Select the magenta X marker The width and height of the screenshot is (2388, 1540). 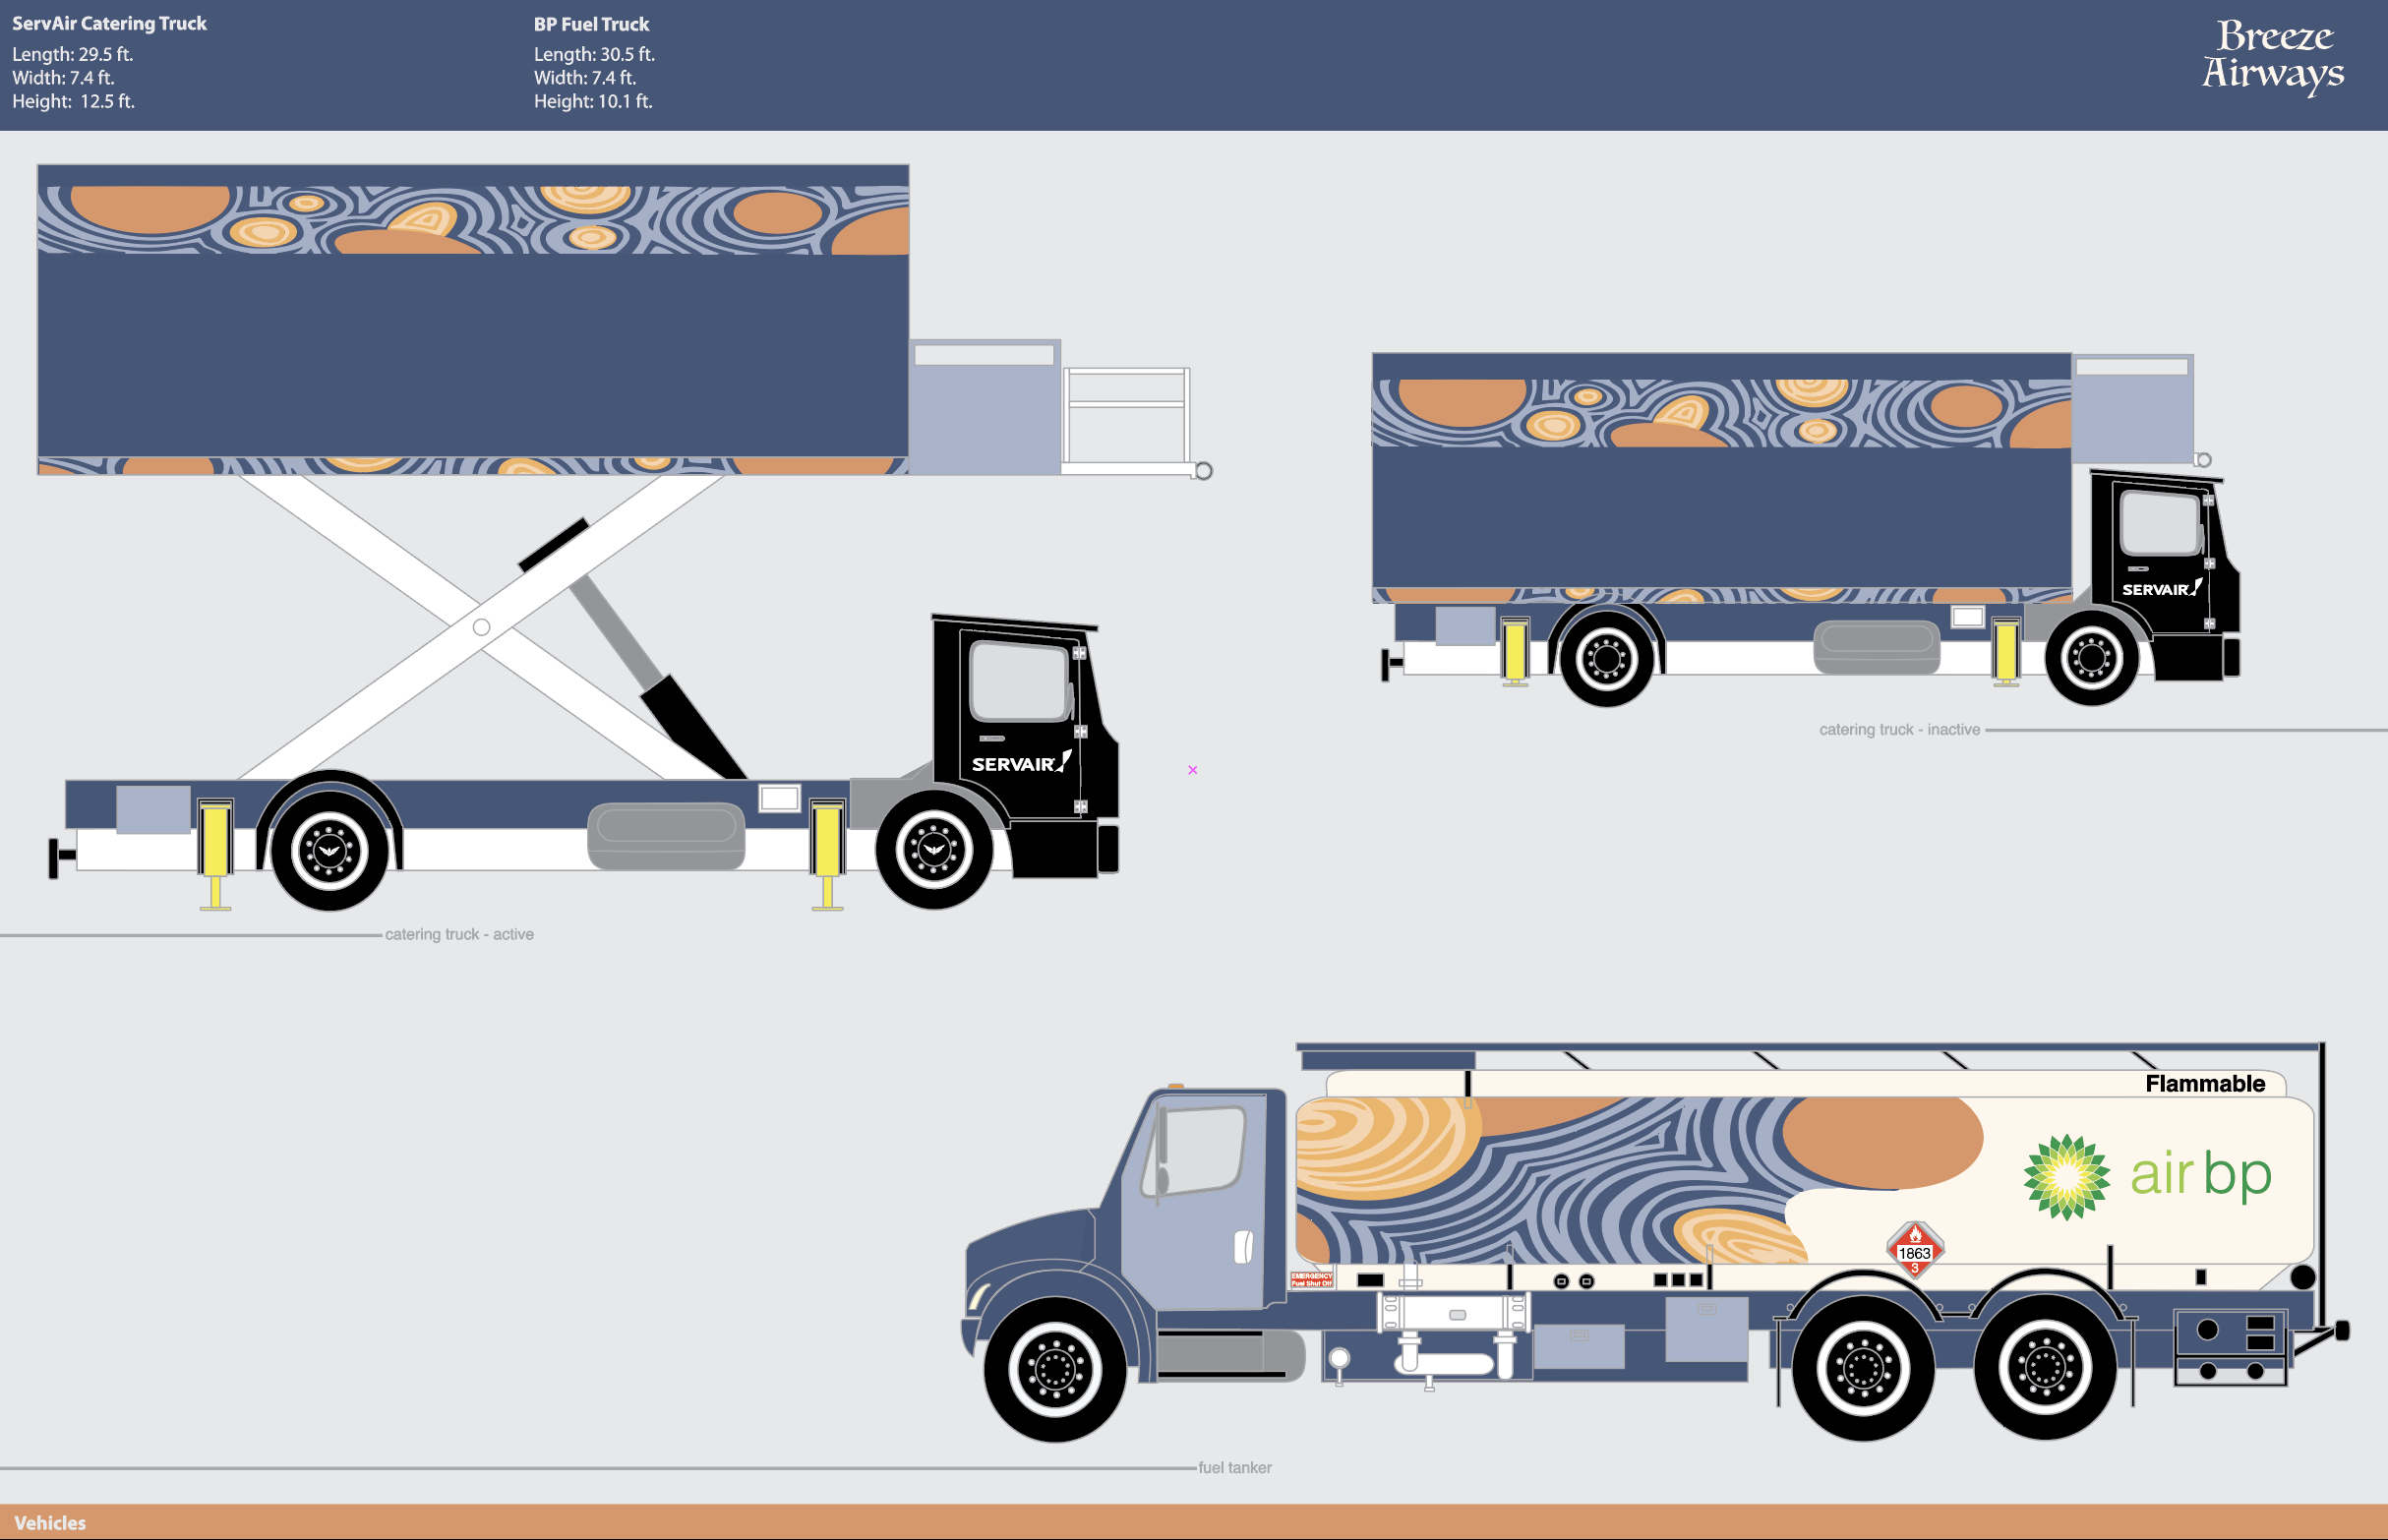click(x=1192, y=769)
